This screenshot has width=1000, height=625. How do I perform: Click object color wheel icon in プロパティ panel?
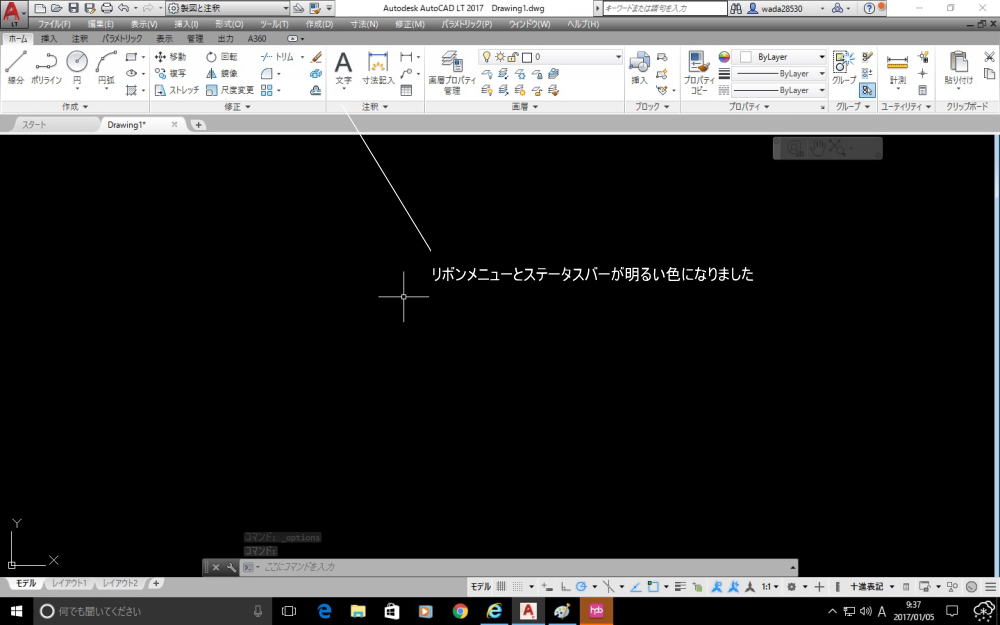click(x=724, y=57)
